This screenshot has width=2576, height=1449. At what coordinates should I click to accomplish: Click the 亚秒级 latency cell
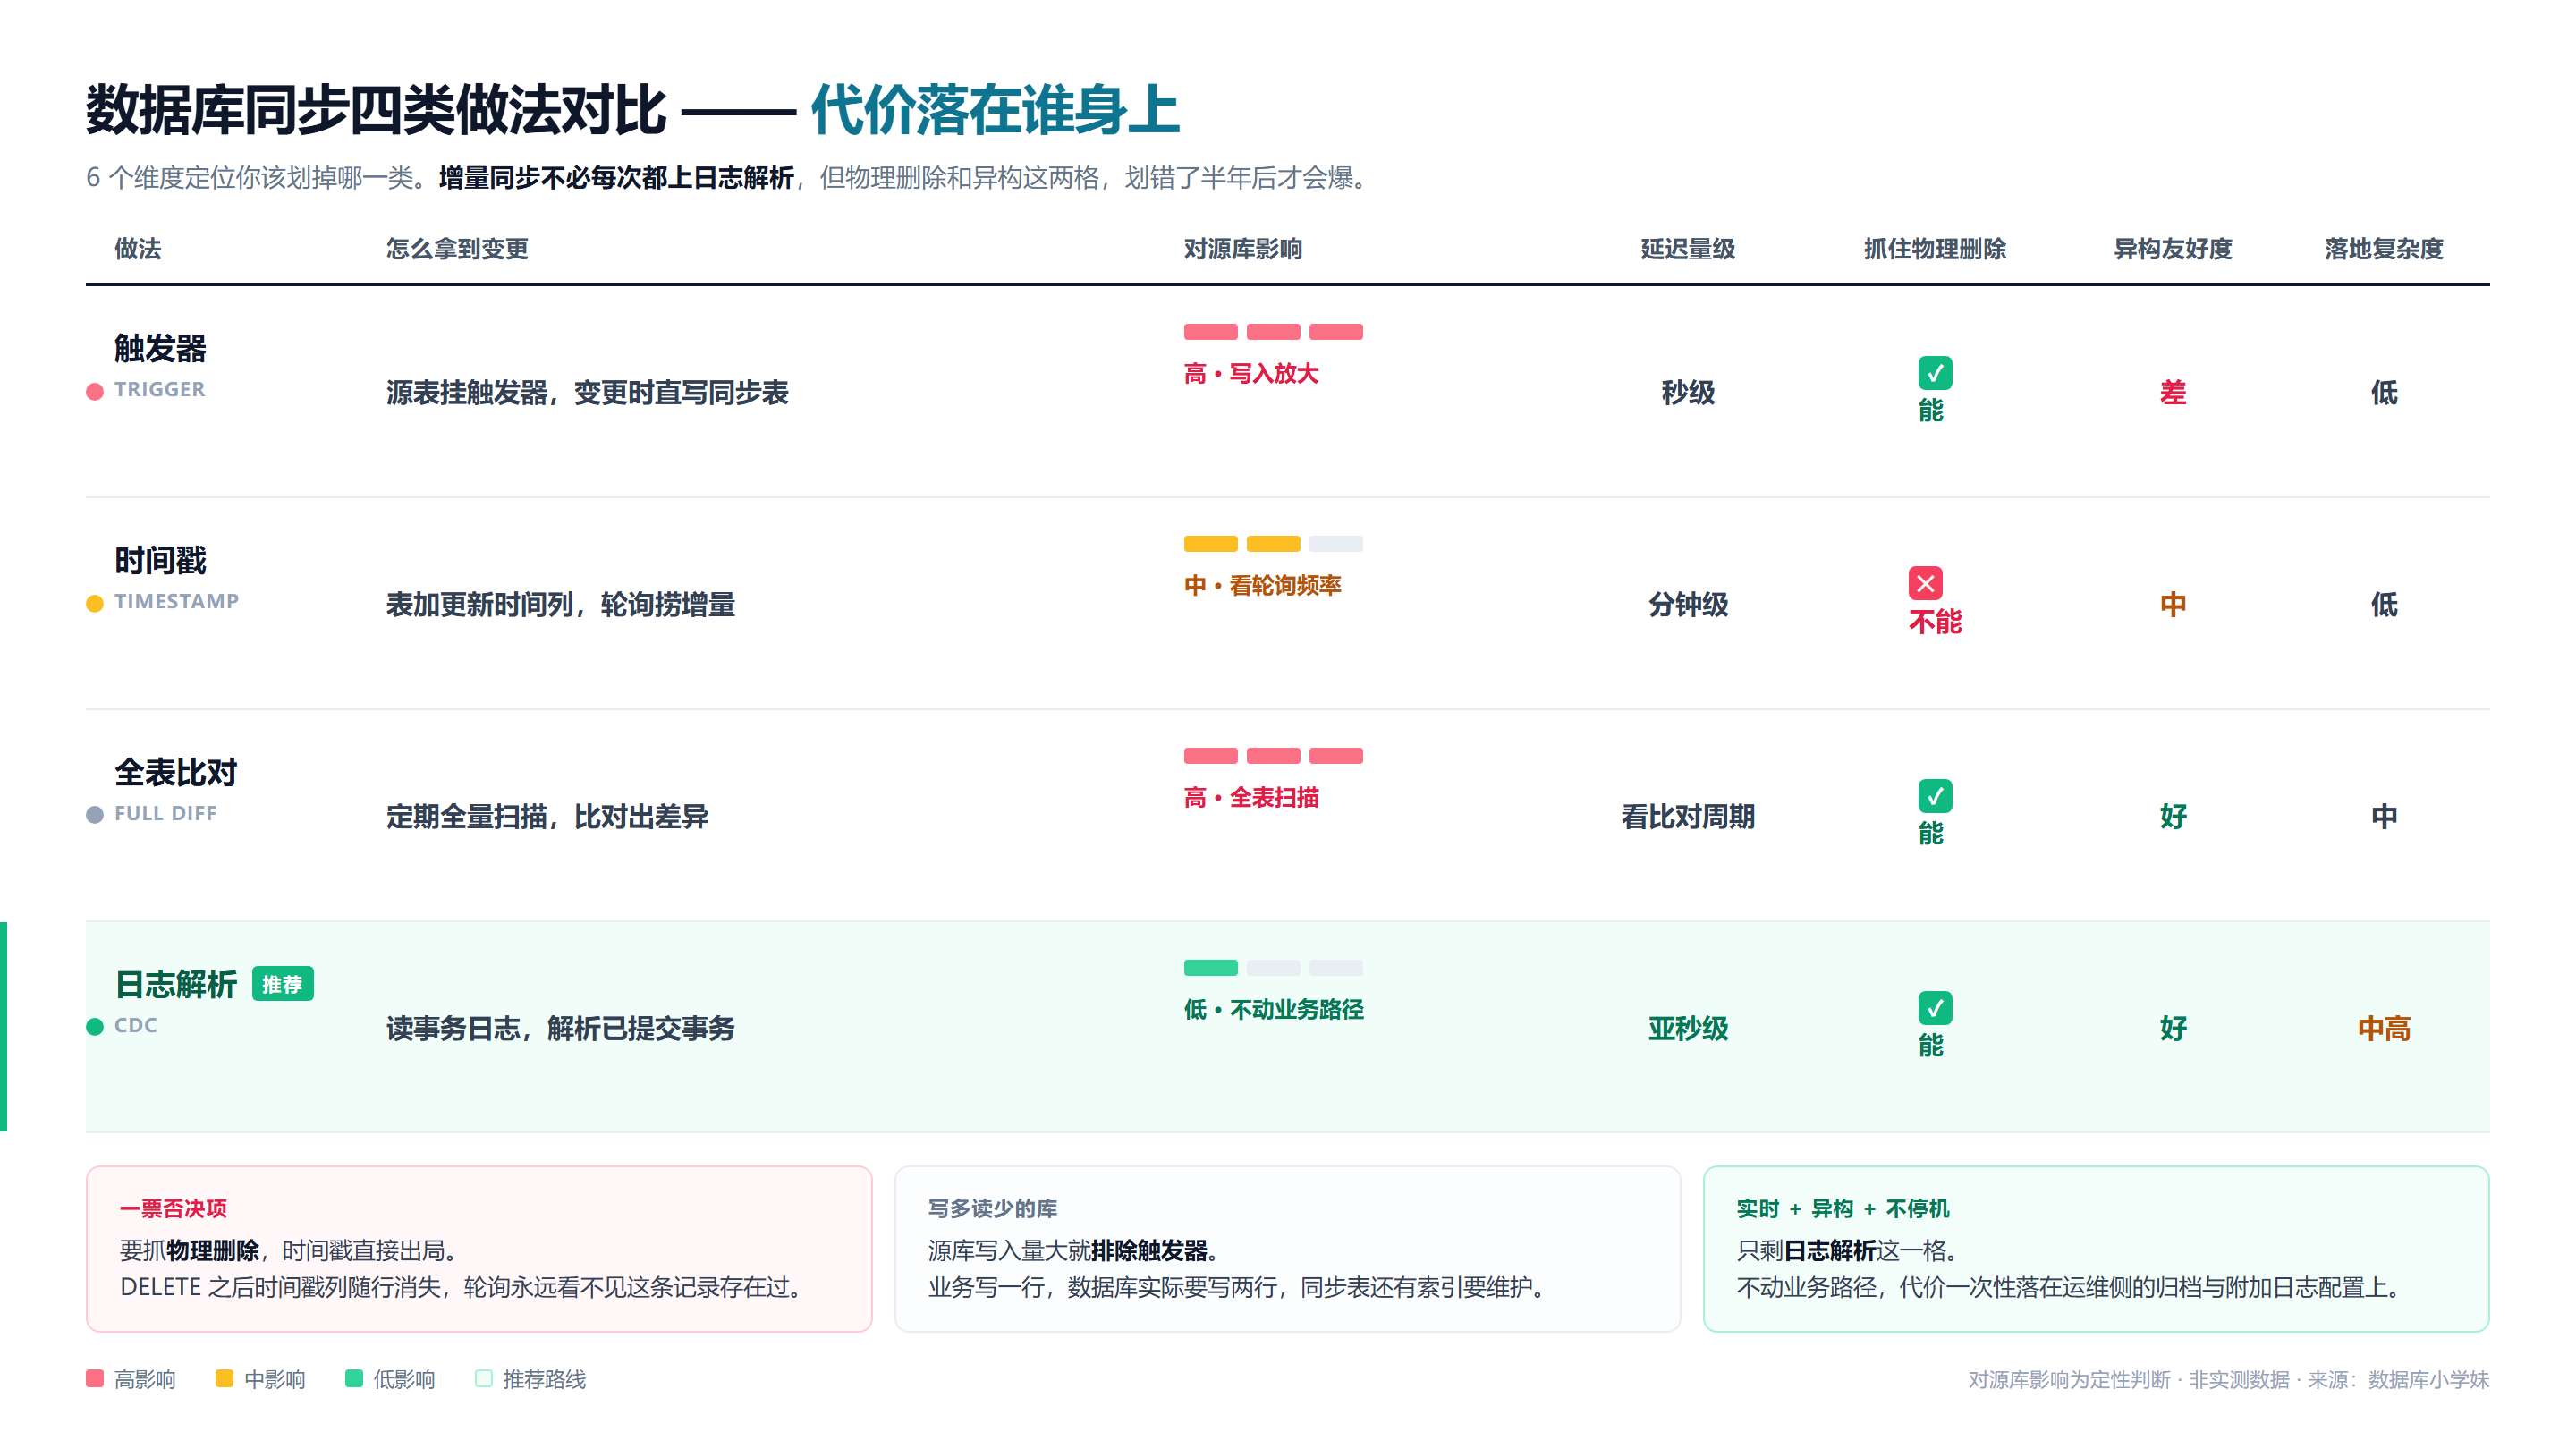coord(1688,1028)
